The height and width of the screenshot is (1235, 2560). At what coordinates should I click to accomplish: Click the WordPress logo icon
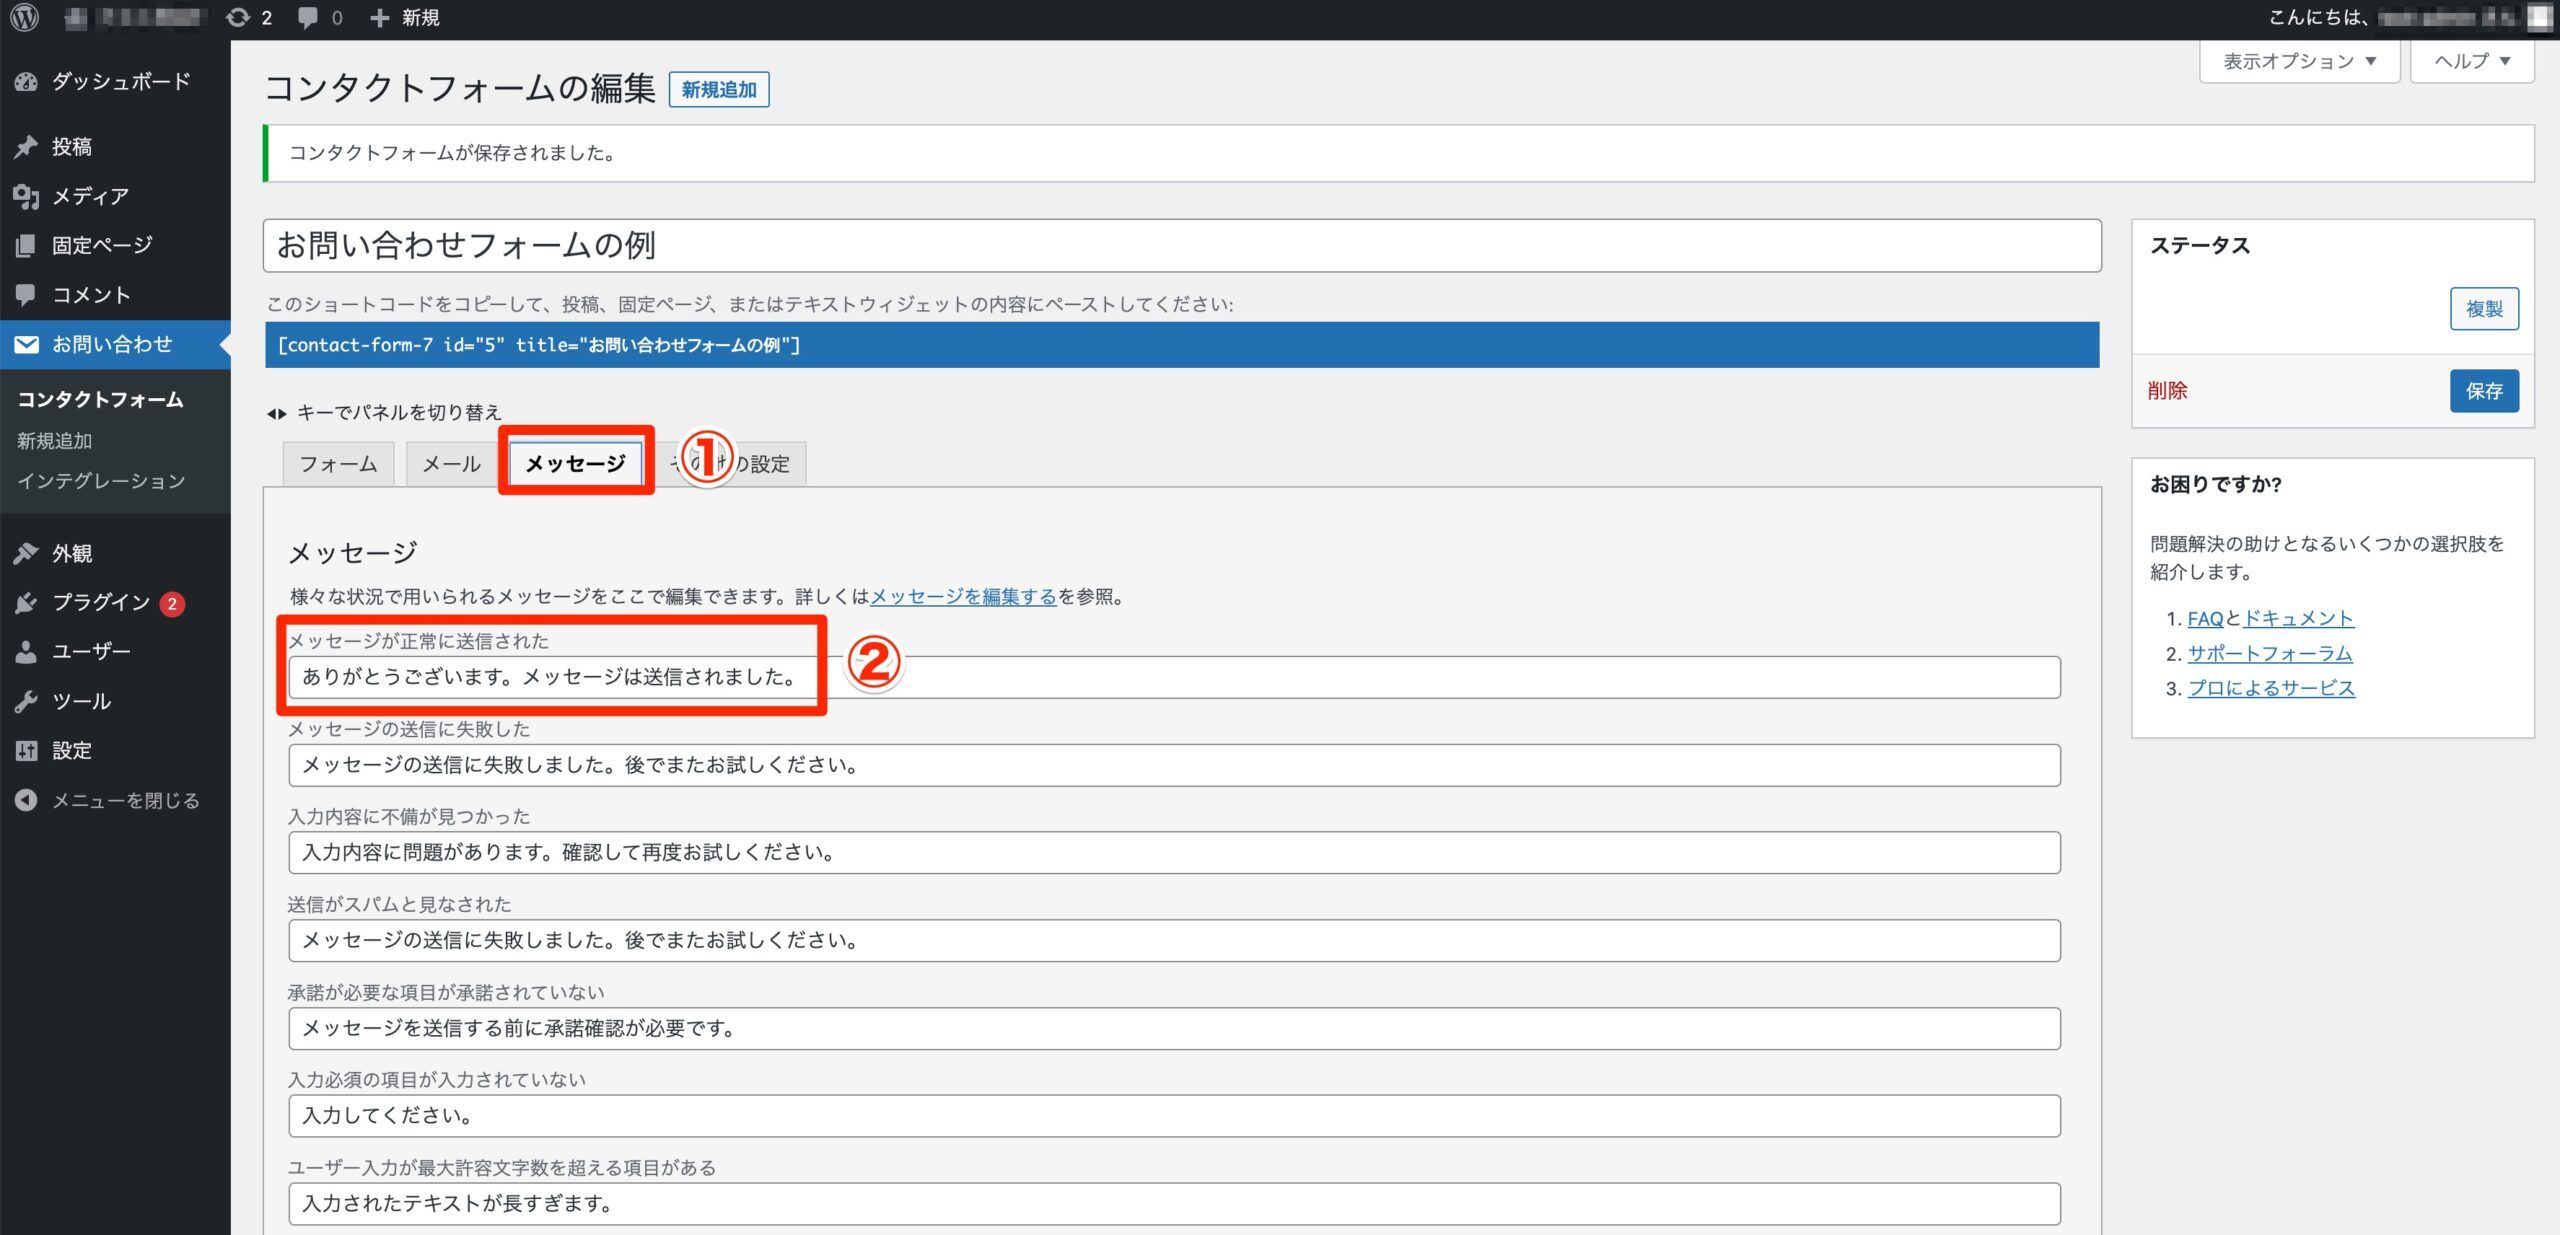[x=24, y=17]
